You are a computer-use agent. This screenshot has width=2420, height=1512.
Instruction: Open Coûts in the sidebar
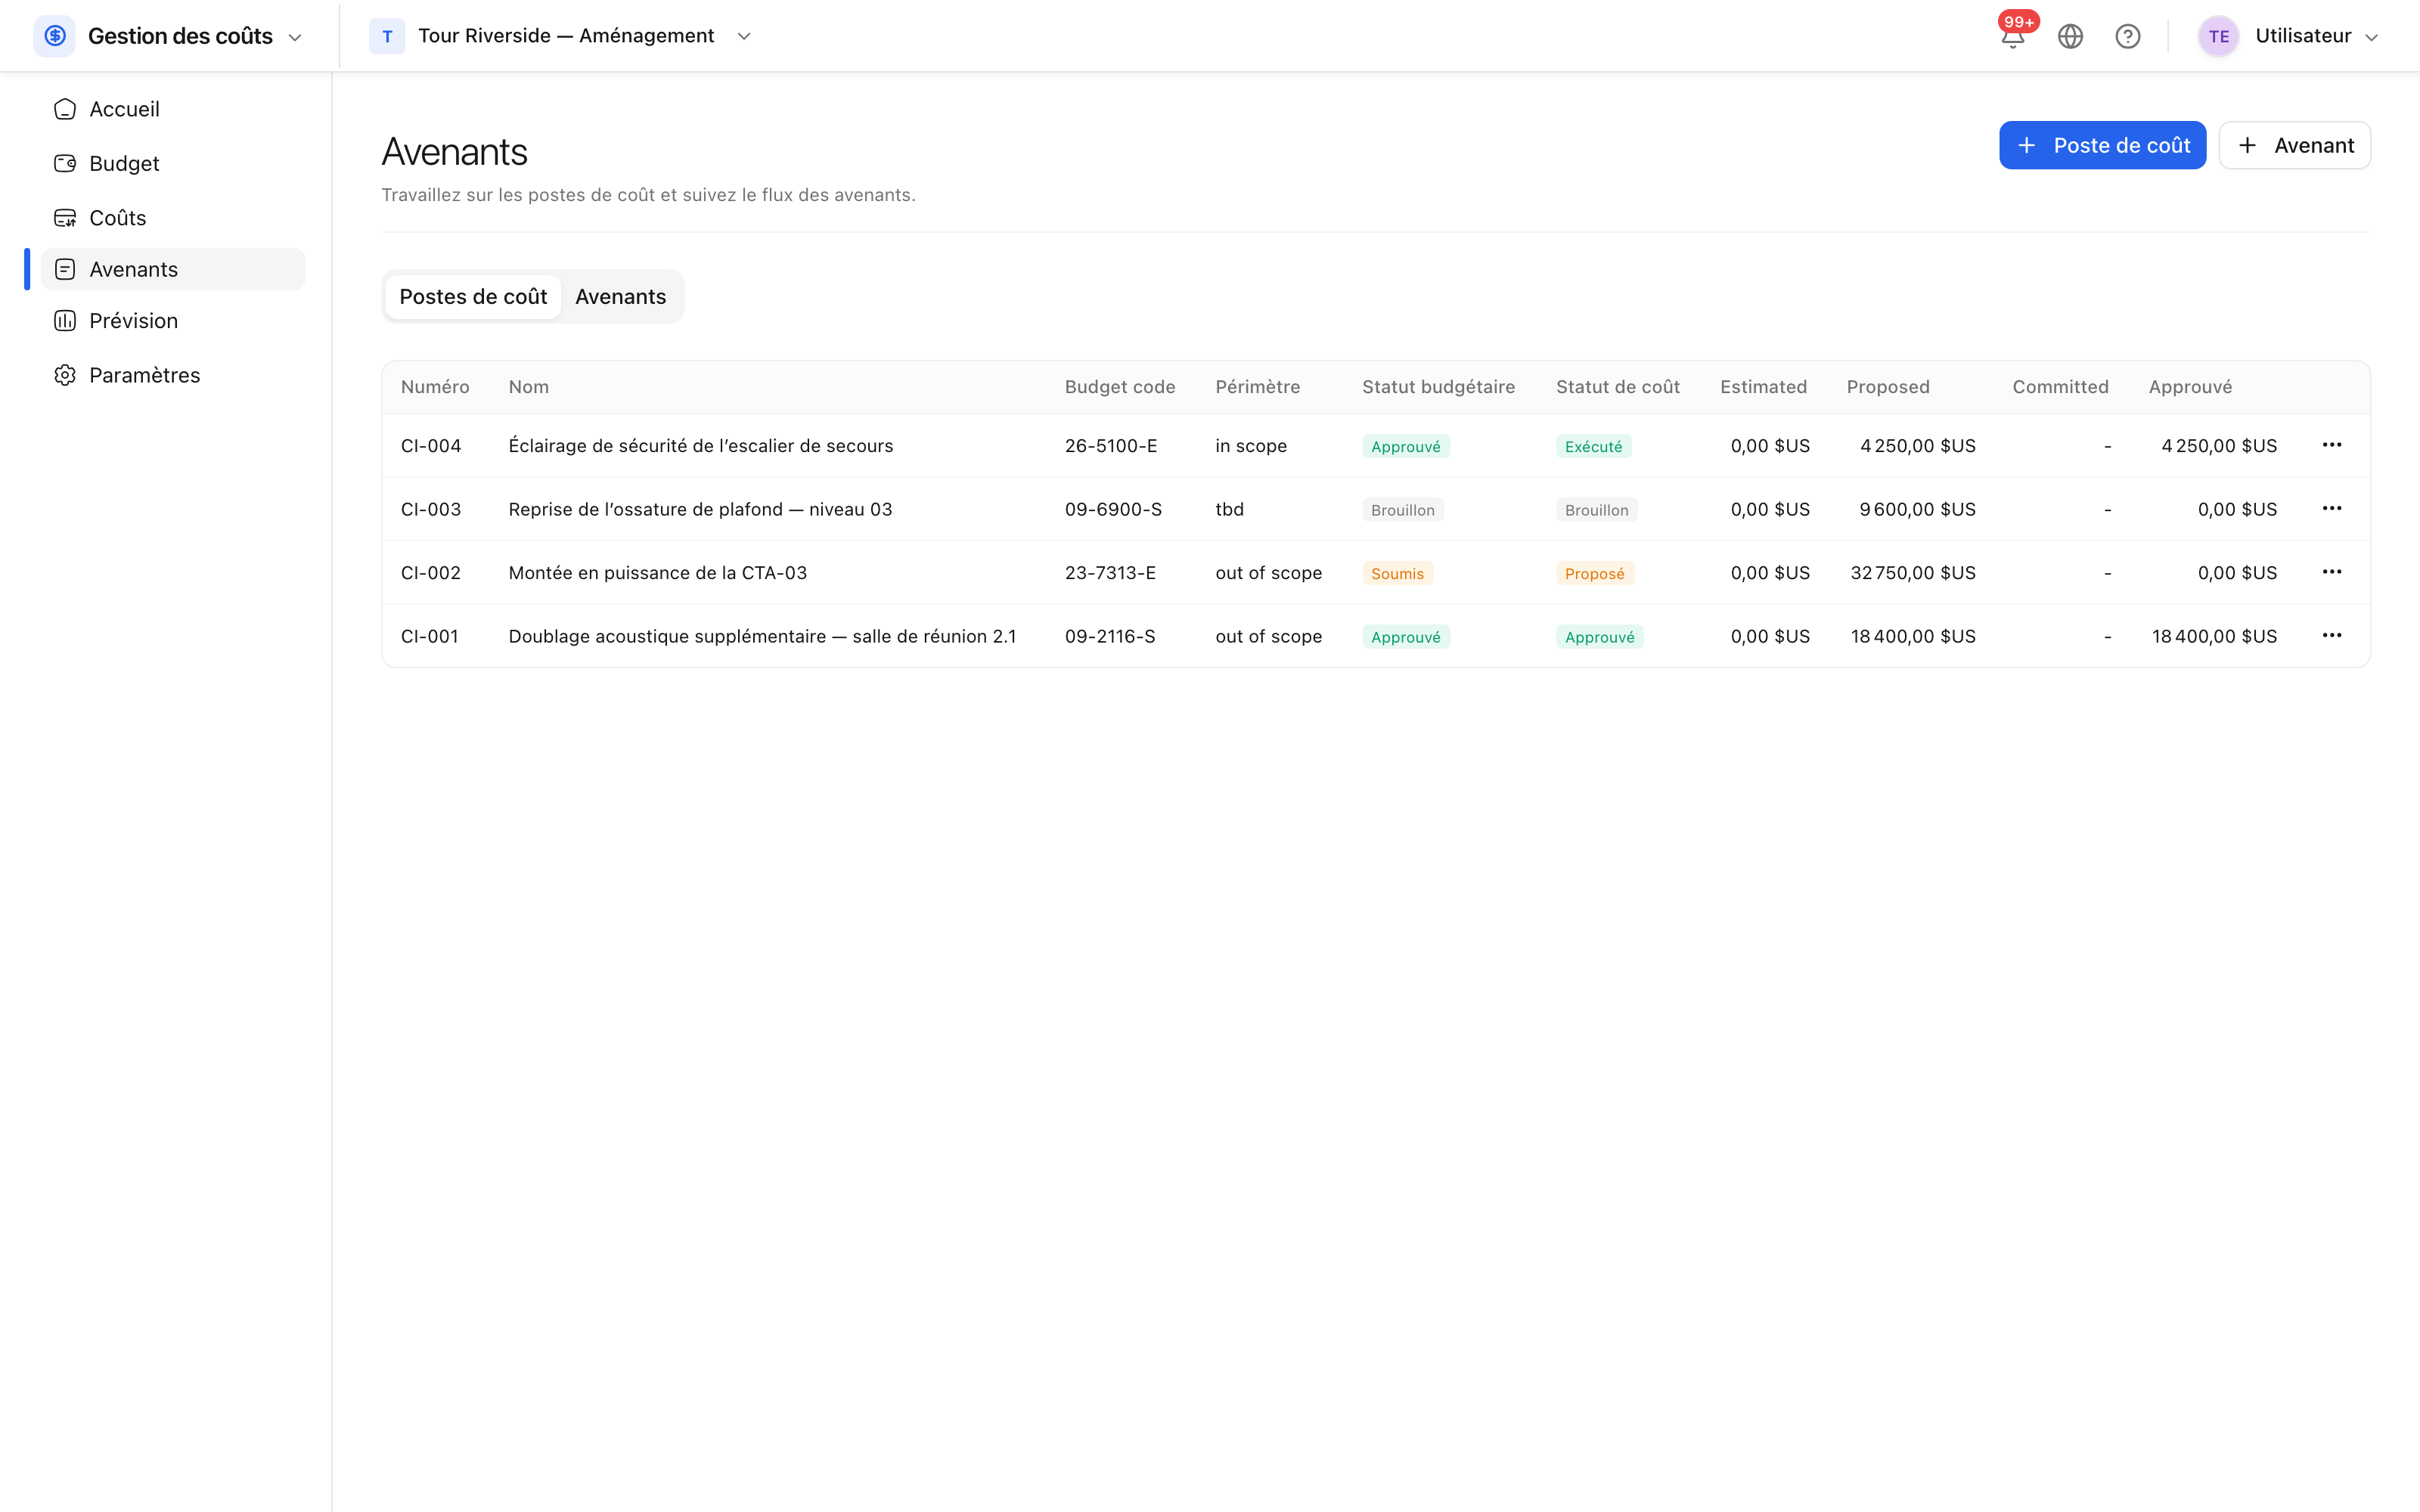172,217
